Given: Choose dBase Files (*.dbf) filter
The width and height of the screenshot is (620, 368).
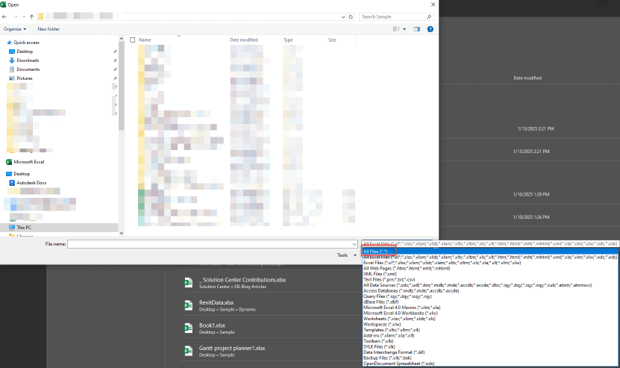Looking at the screenshot, I should coord(490,302).
